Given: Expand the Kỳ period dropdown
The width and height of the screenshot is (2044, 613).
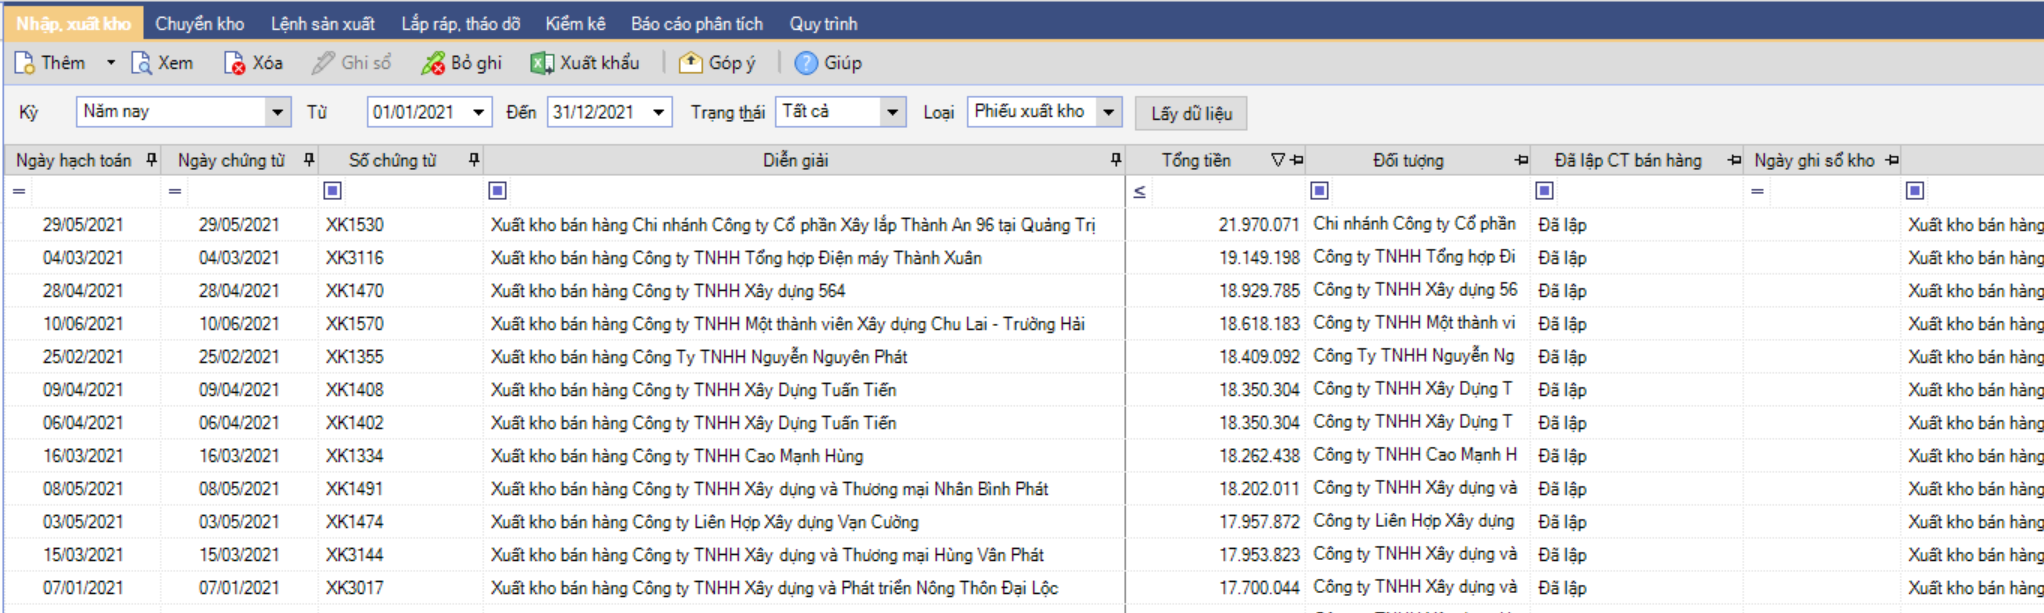Looking at the screenshot, I should pos(277,112).
